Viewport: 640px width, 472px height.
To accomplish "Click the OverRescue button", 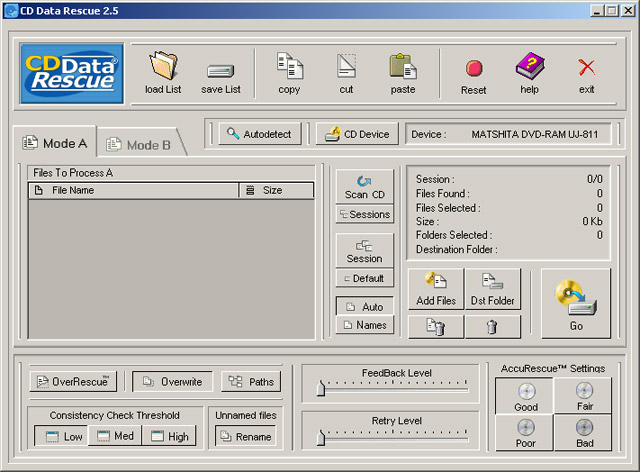I will [73, 381].
